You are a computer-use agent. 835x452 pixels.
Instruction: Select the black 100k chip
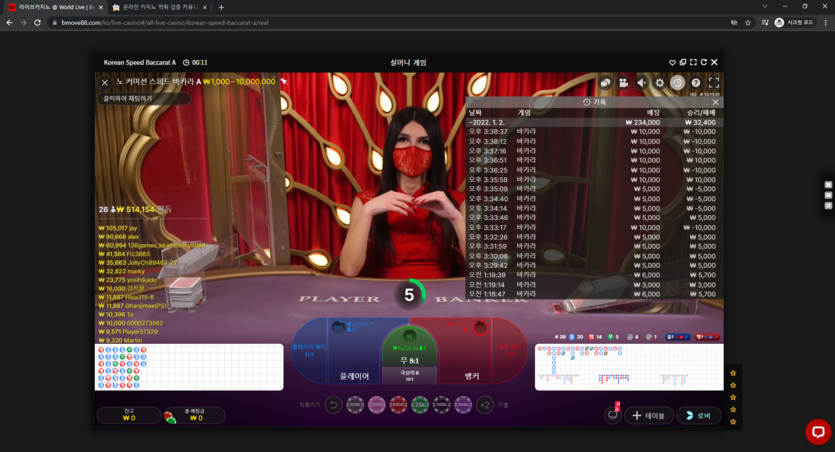441,405
